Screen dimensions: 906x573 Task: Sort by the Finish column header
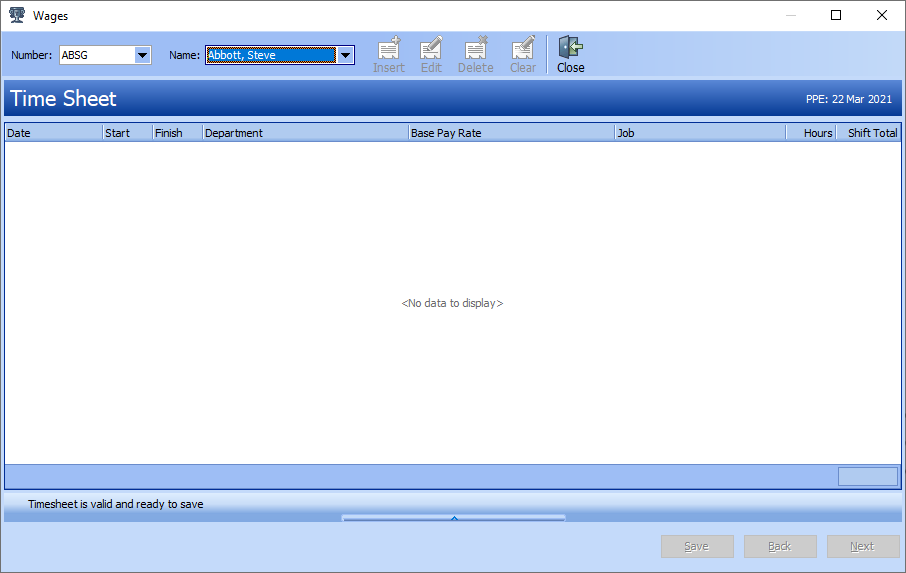click(177, 133)
